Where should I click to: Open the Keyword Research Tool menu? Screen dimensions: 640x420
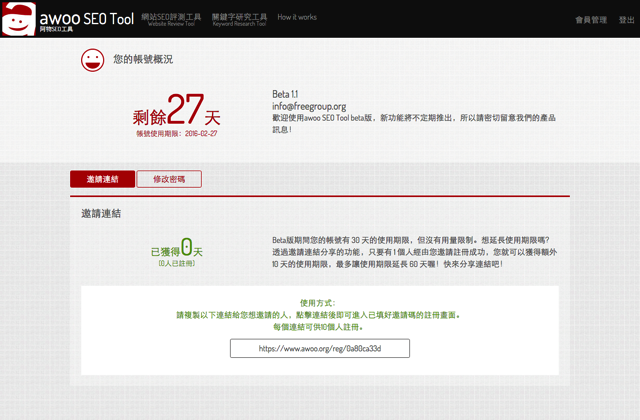(239, 19)
